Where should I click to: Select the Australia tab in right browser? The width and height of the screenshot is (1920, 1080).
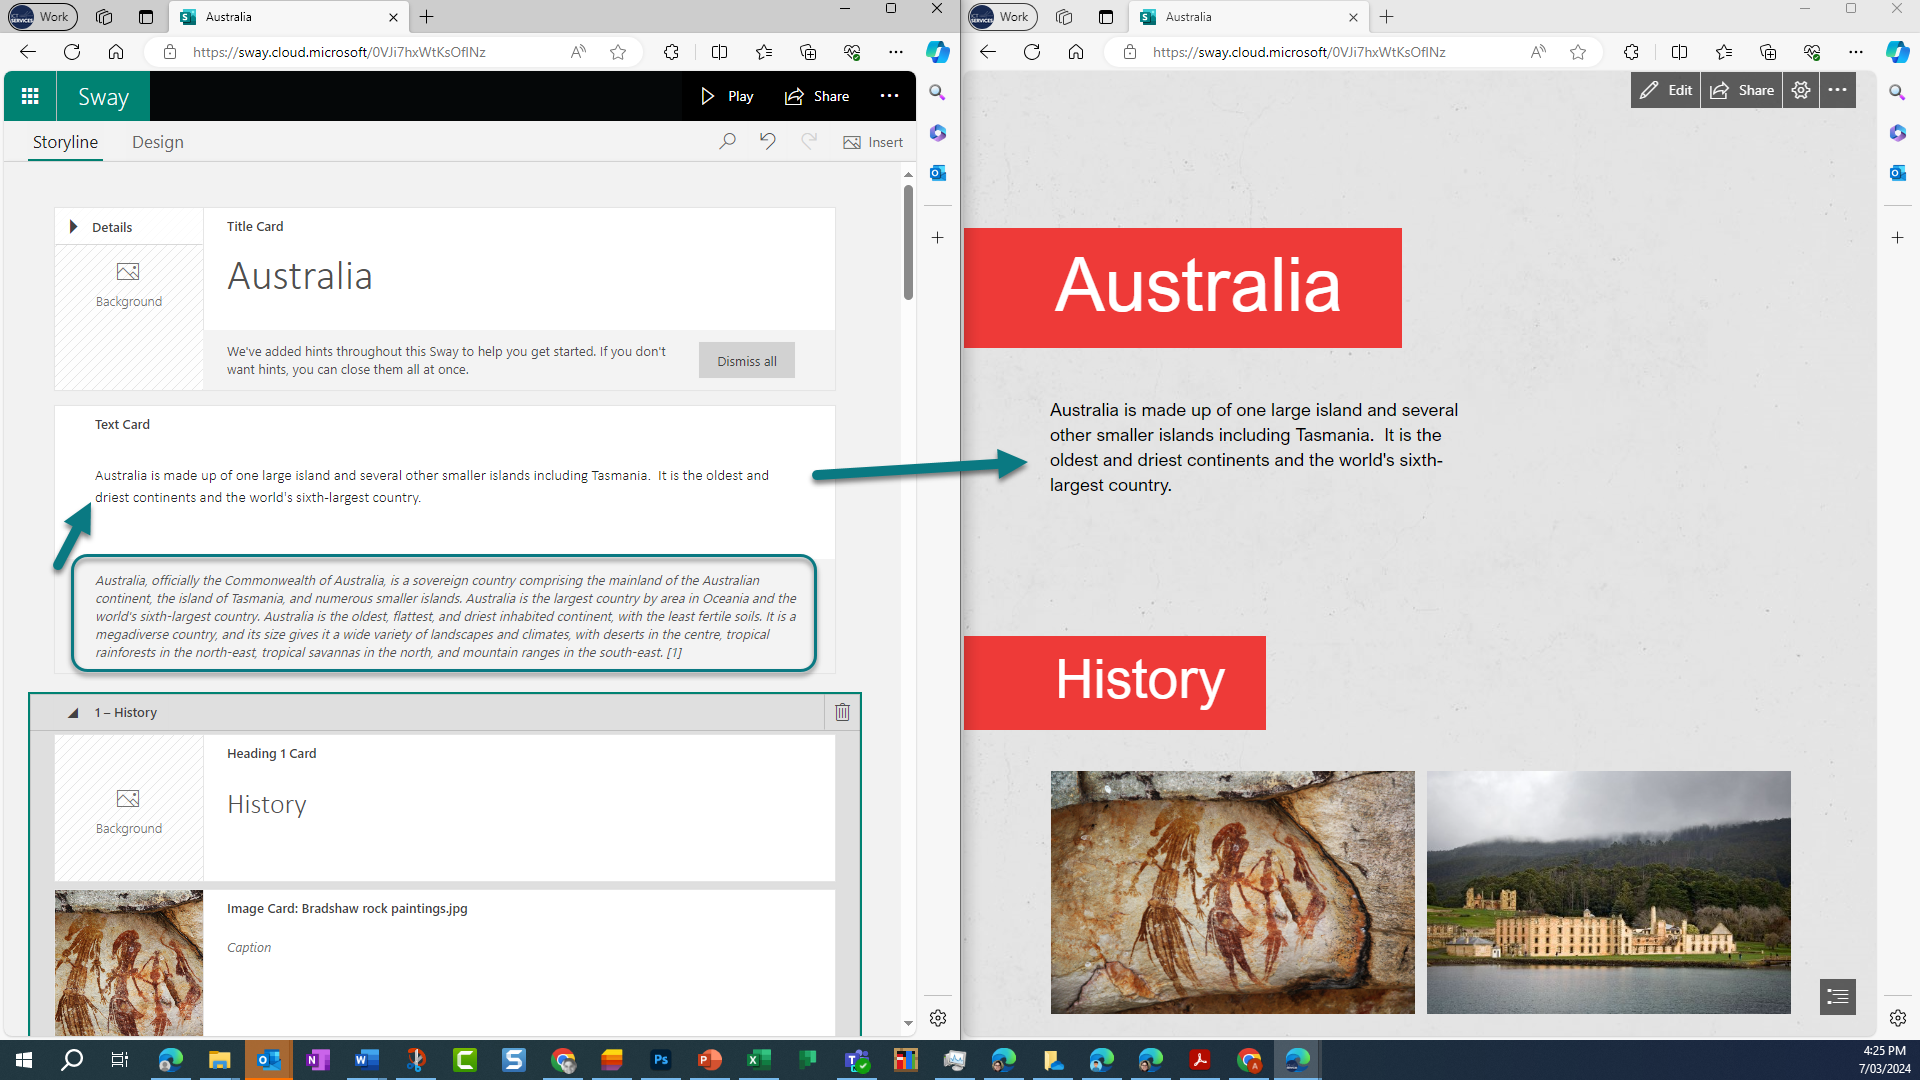point(1248,17)
